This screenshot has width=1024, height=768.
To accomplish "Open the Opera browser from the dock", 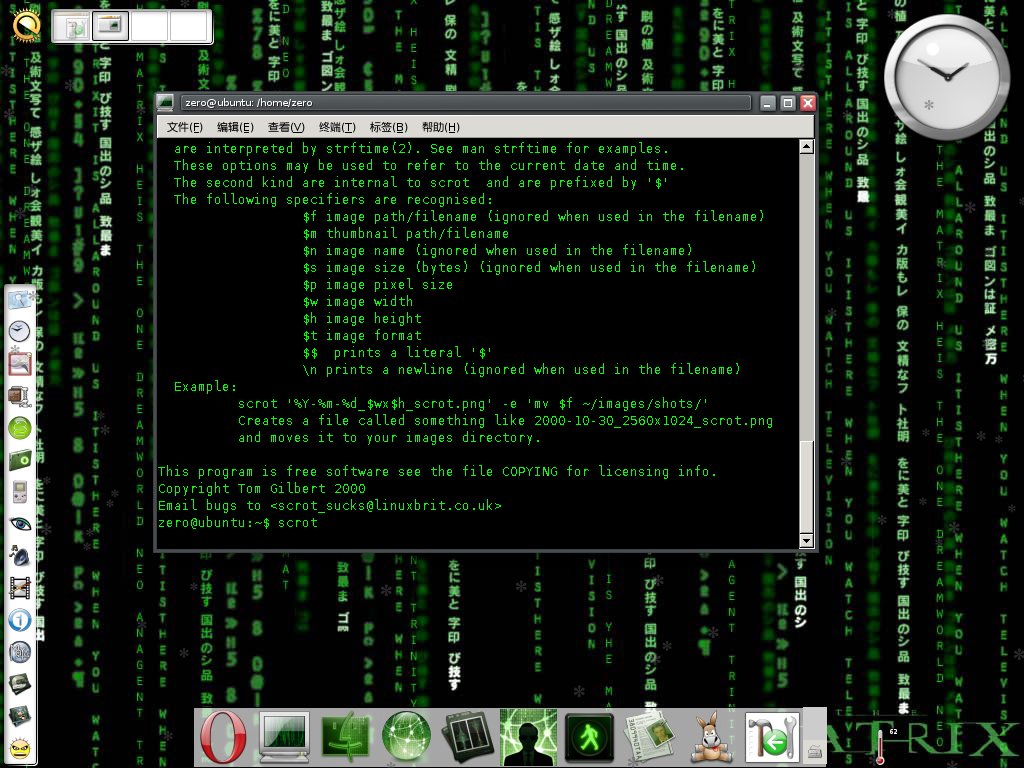I will (223, 737).
